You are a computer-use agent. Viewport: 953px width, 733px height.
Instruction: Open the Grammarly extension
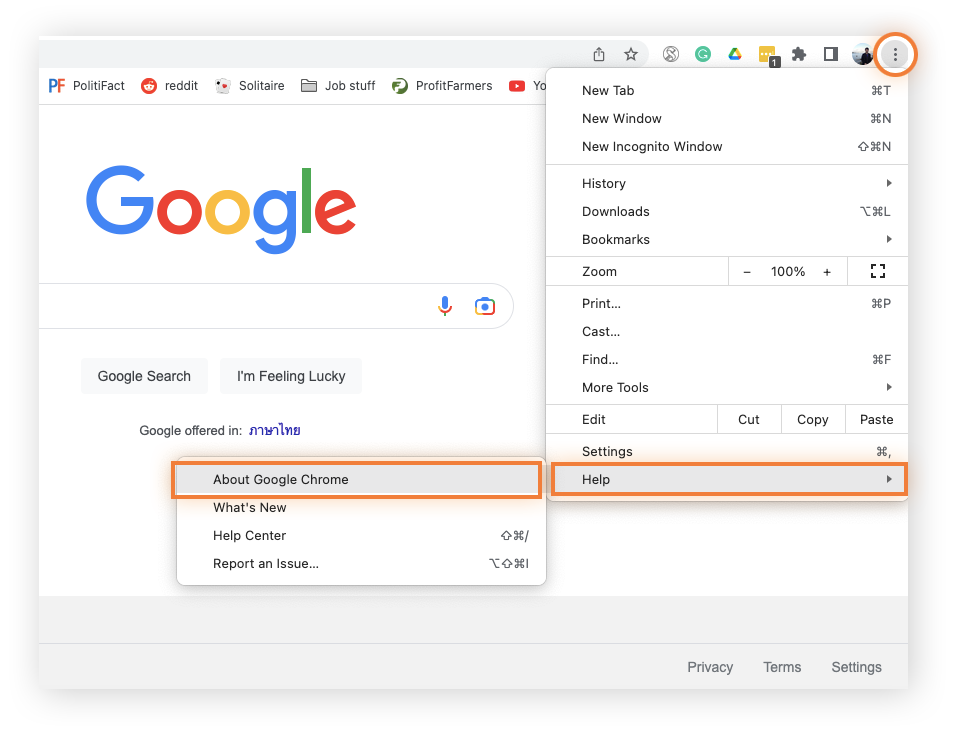point(702,54)
